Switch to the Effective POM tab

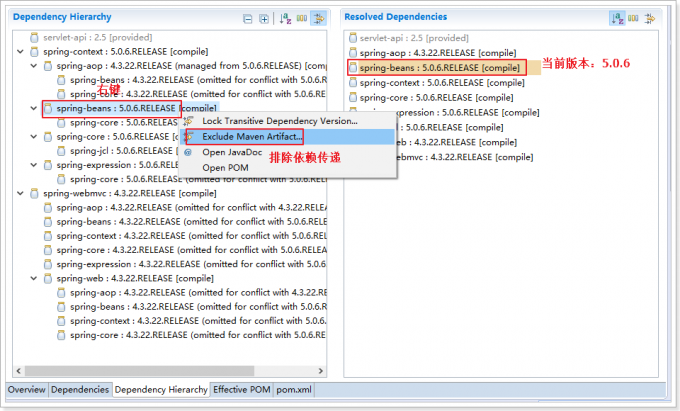coord(242,390)
